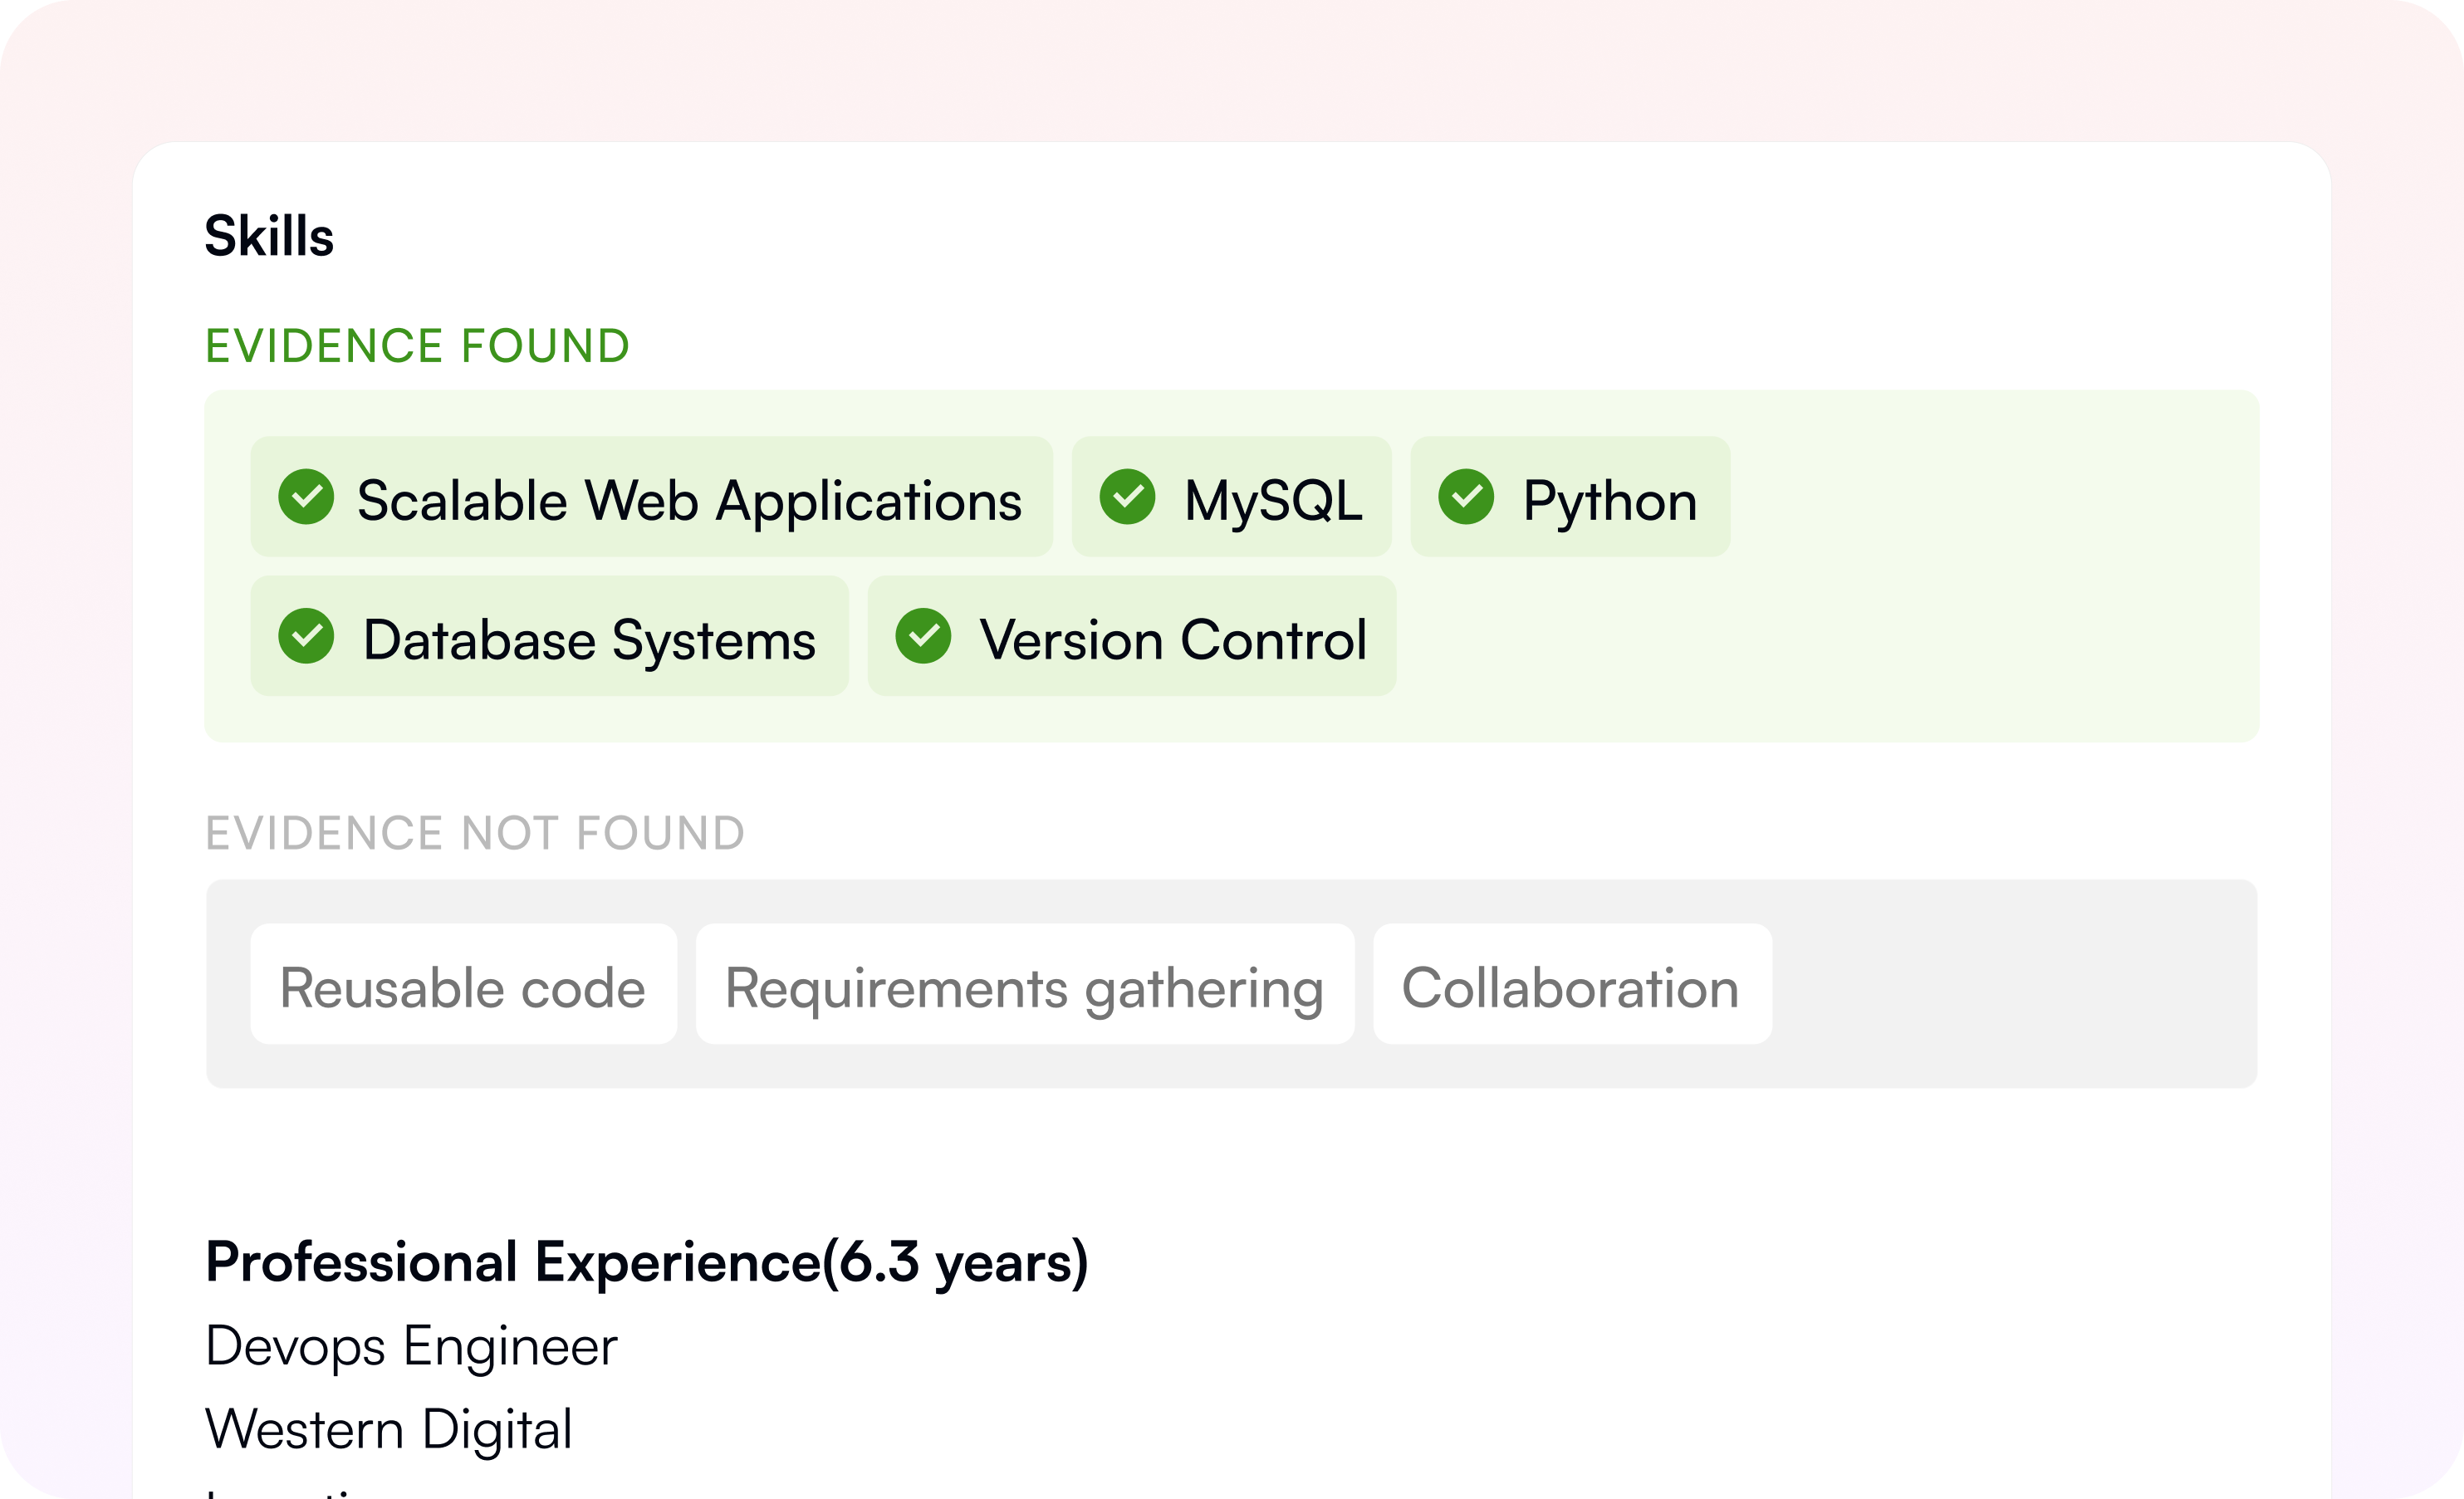Click the EVIDENCE FOUND section label
The height and width of the screenshot is (1499, 2464).
[417, 346]
